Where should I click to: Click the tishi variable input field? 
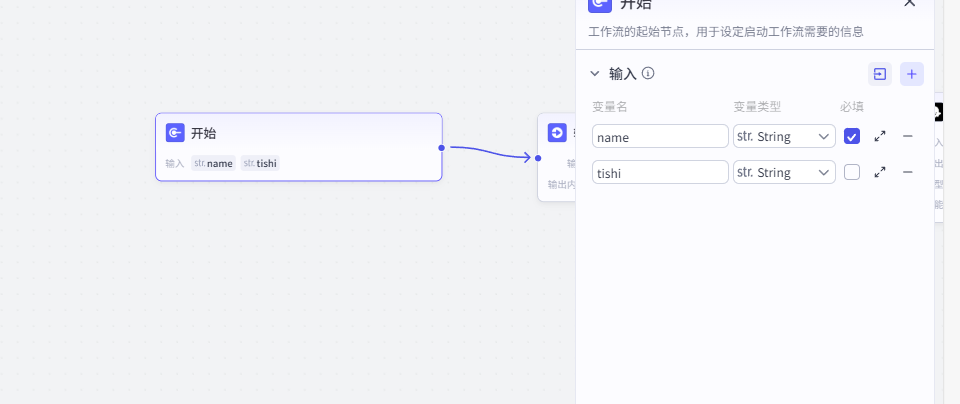(660, 172)
